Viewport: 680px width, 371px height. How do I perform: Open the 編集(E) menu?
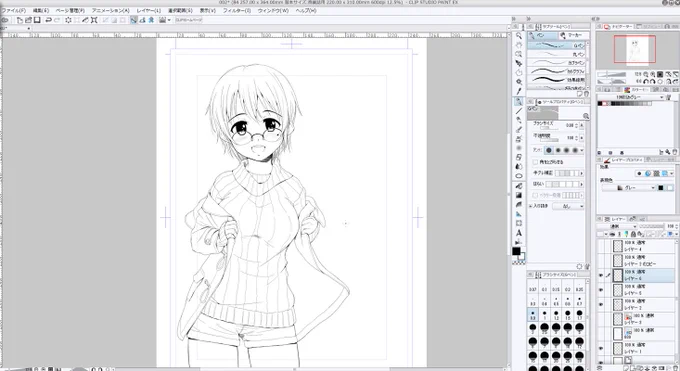point(41,10)
